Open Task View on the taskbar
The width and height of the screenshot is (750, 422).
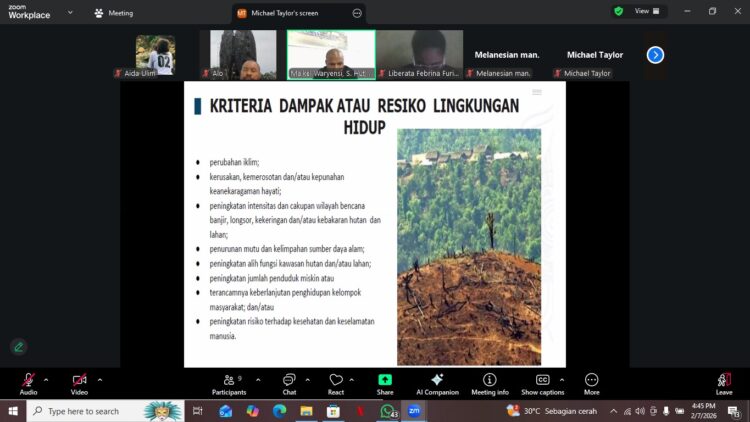click(x=197, y=411)
